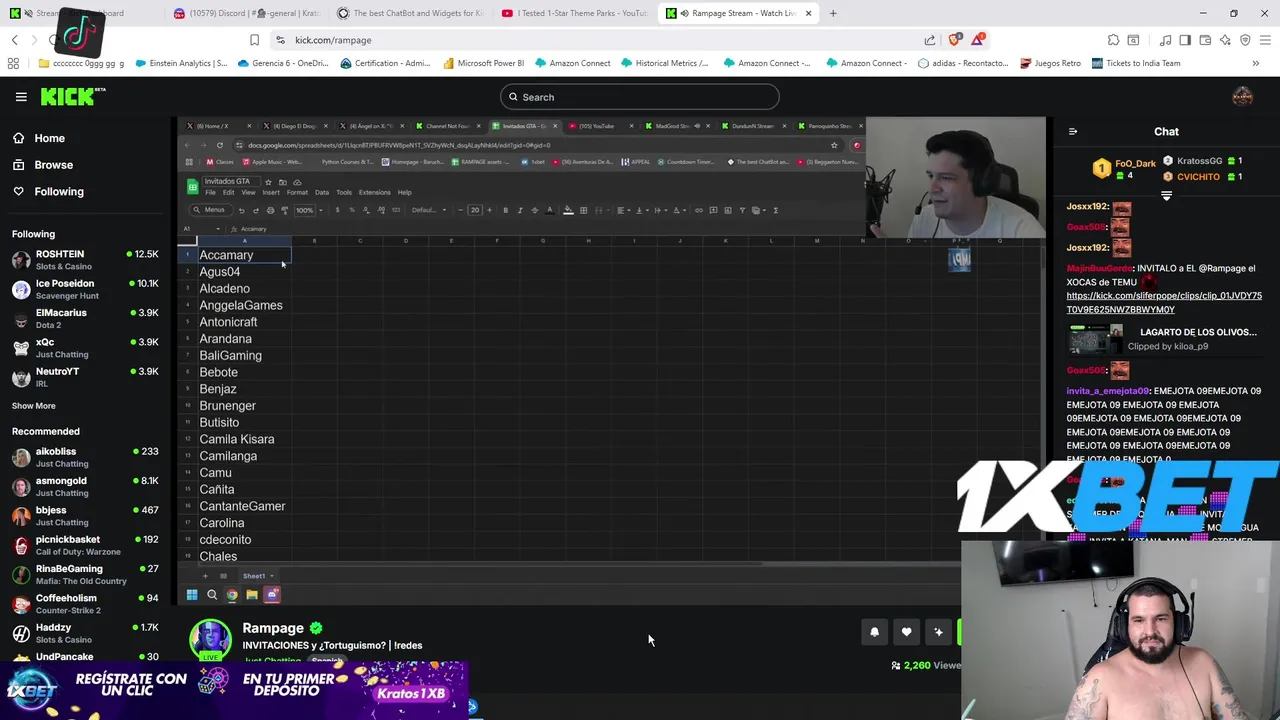Open RinaBeGaming channel
Image resolution: width=1280 pixels, height=720 pixels.
point(86,574)
